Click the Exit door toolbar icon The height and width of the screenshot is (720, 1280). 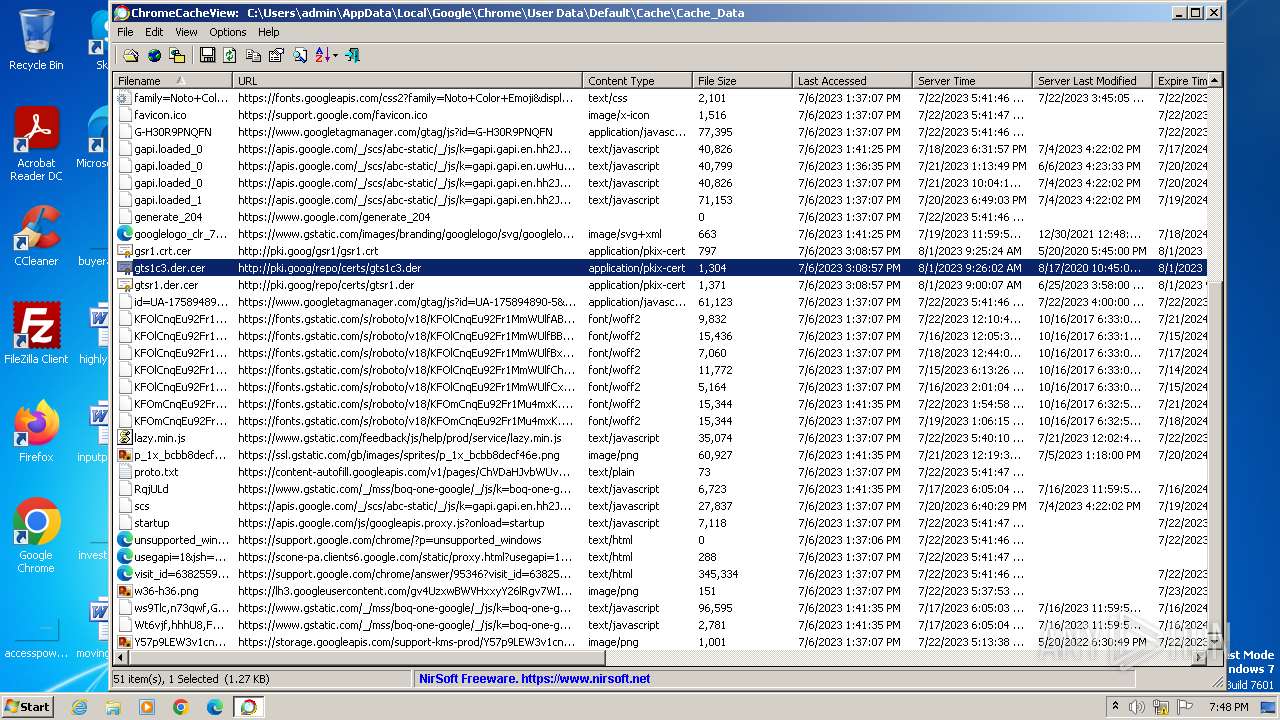(352, 56)
